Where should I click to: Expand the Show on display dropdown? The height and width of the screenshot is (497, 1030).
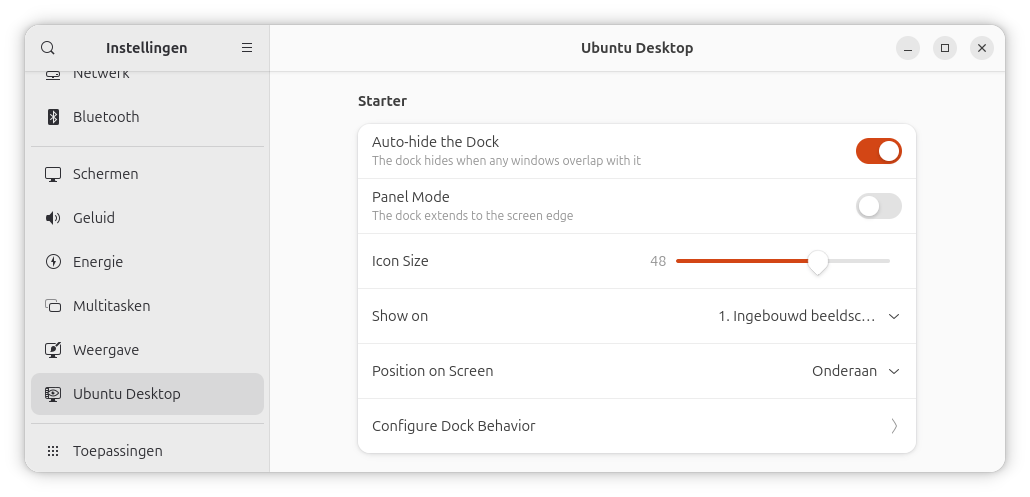click(808, 316)
